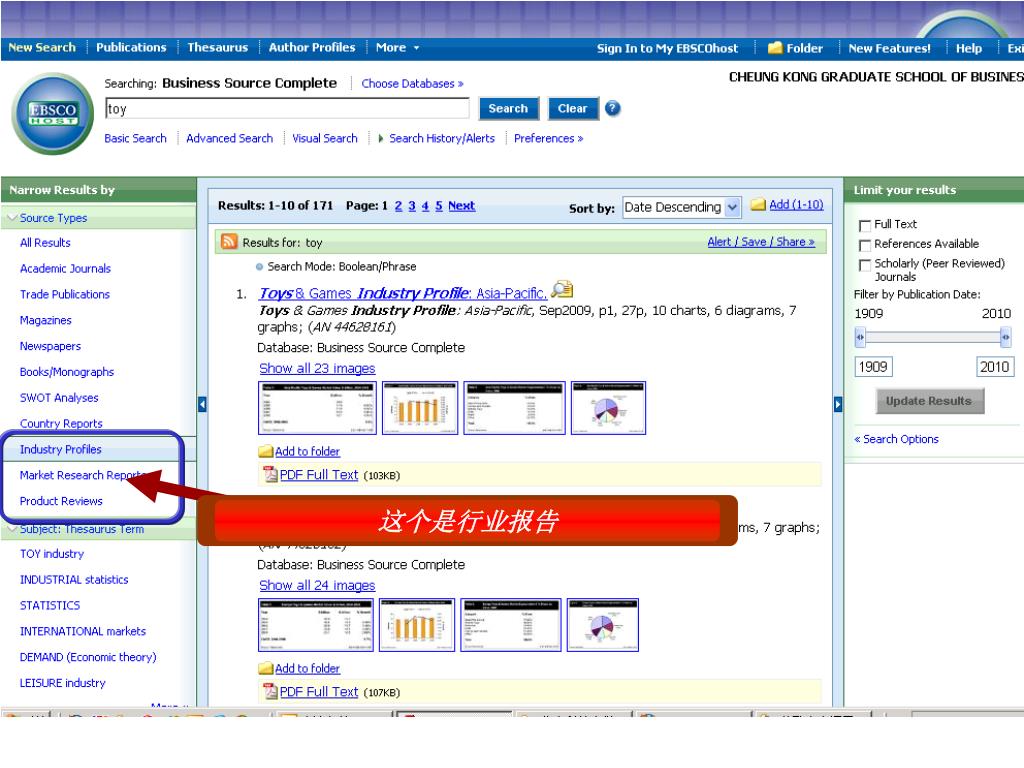Open the Sort by Date Descending dropdown
Screen dimensions: 1024x768
[682, 208]
